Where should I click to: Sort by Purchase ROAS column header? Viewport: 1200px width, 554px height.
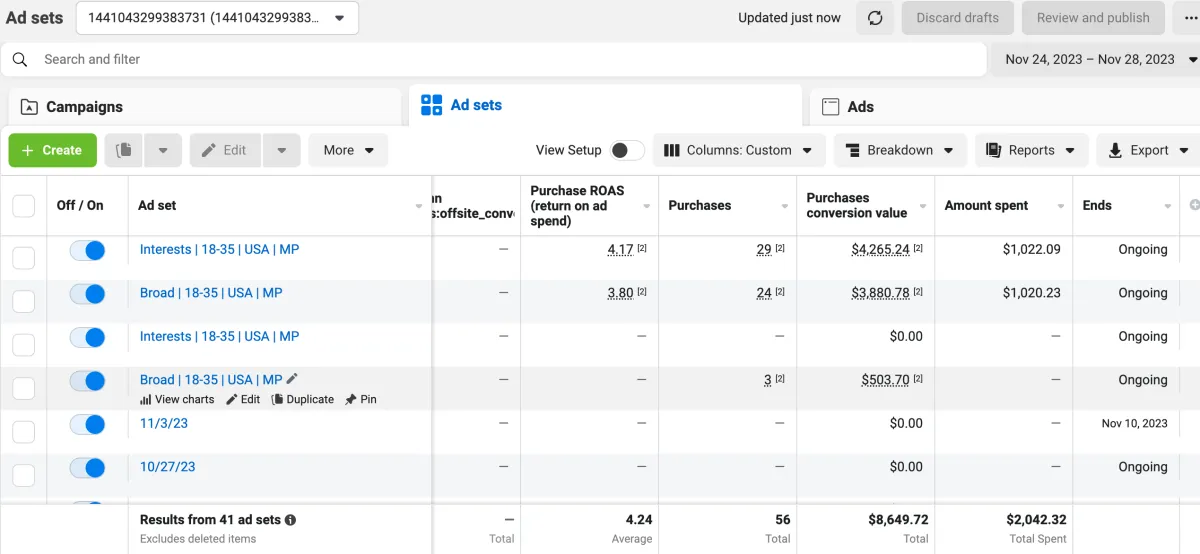(x=589, y=205)
